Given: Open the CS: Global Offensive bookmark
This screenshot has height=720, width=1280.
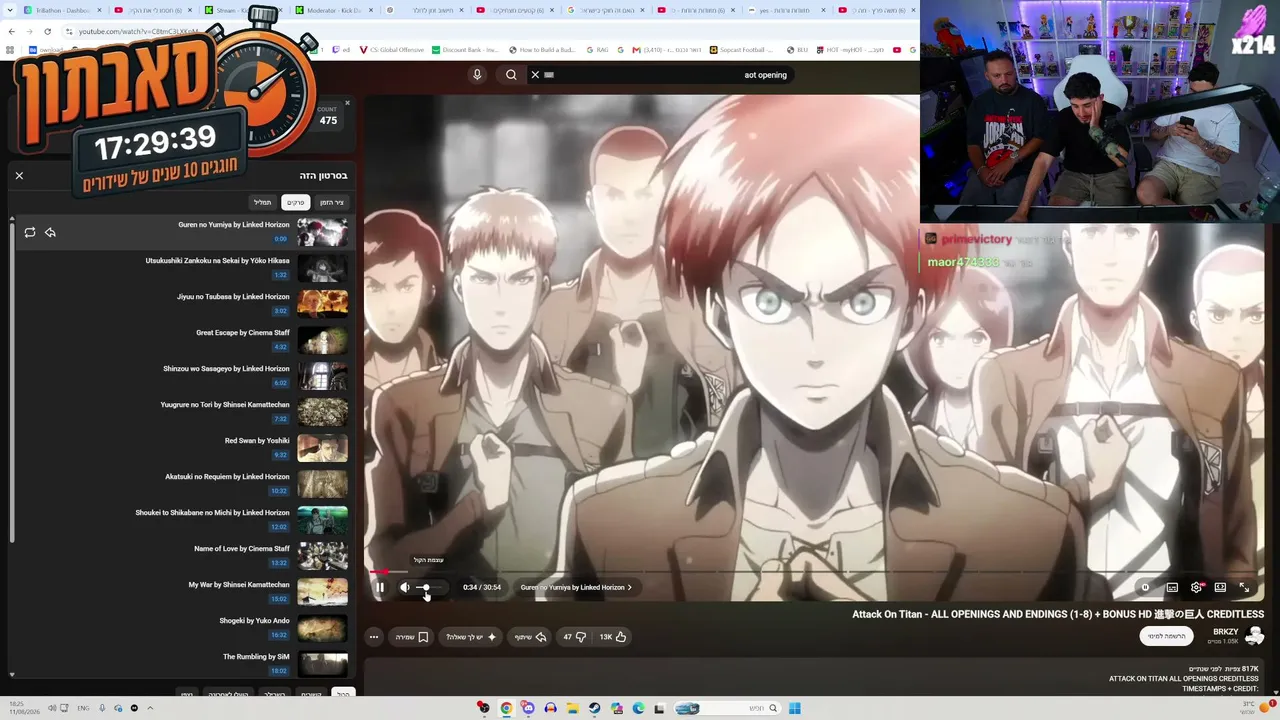Looking at the screenshot, I should pyautogui.click(x=391, y=50).
